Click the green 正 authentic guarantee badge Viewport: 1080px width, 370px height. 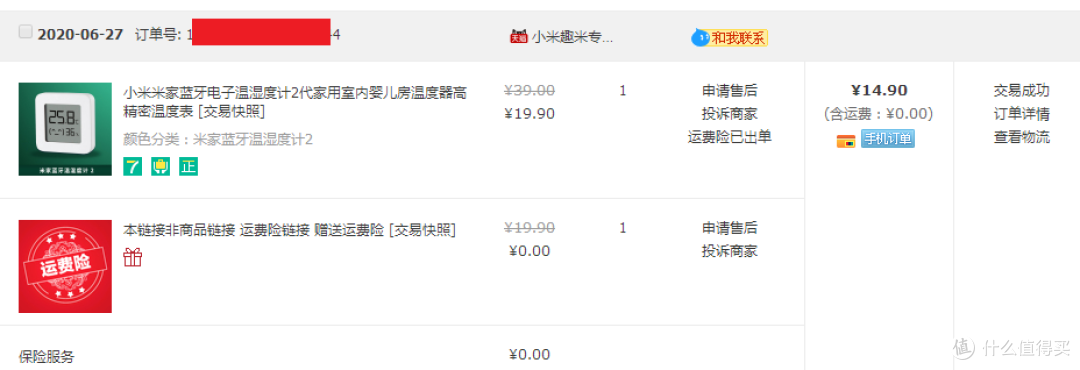click(x=189, y=166)
